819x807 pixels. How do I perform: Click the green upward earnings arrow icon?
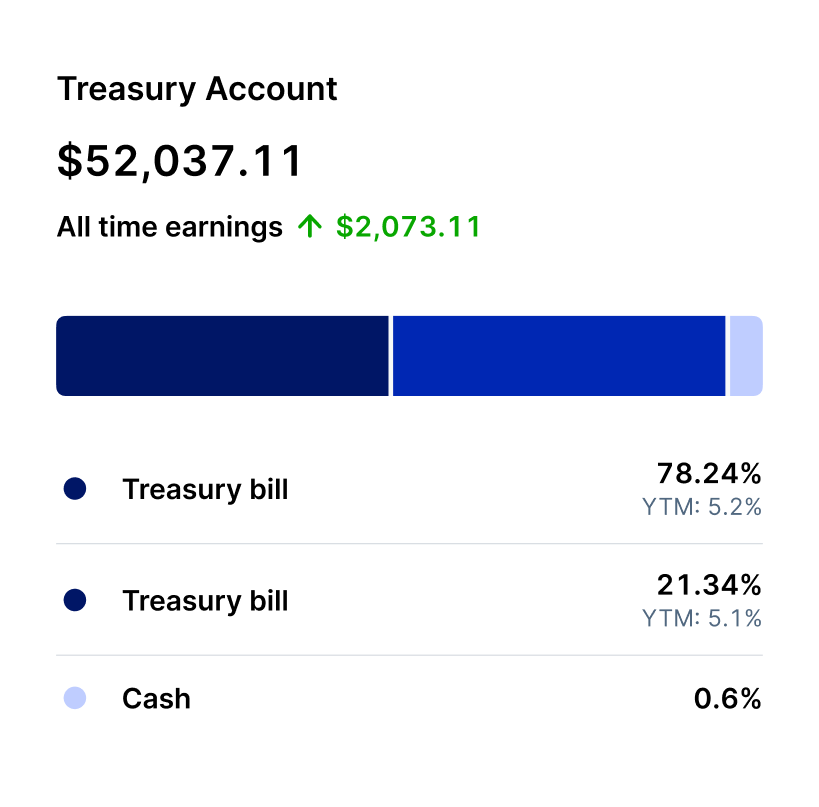point(311,226)
